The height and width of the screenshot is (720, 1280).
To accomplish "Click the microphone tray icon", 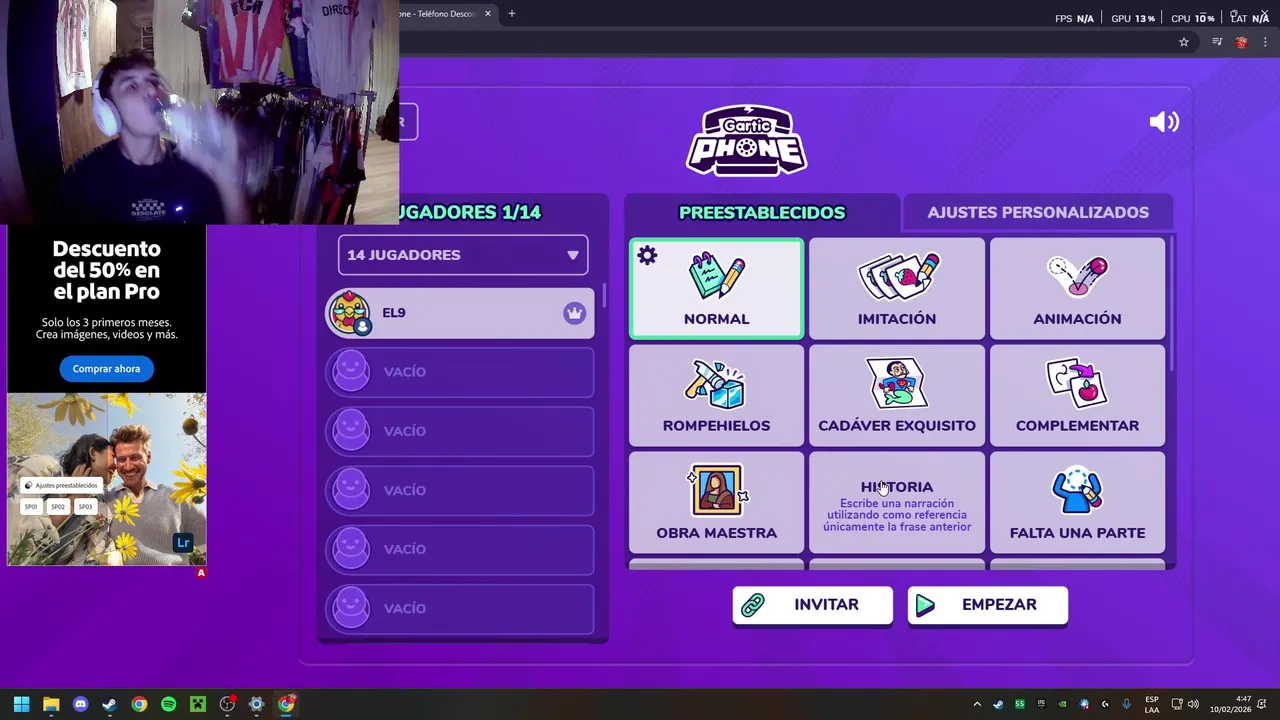I will pos(1126,704).
